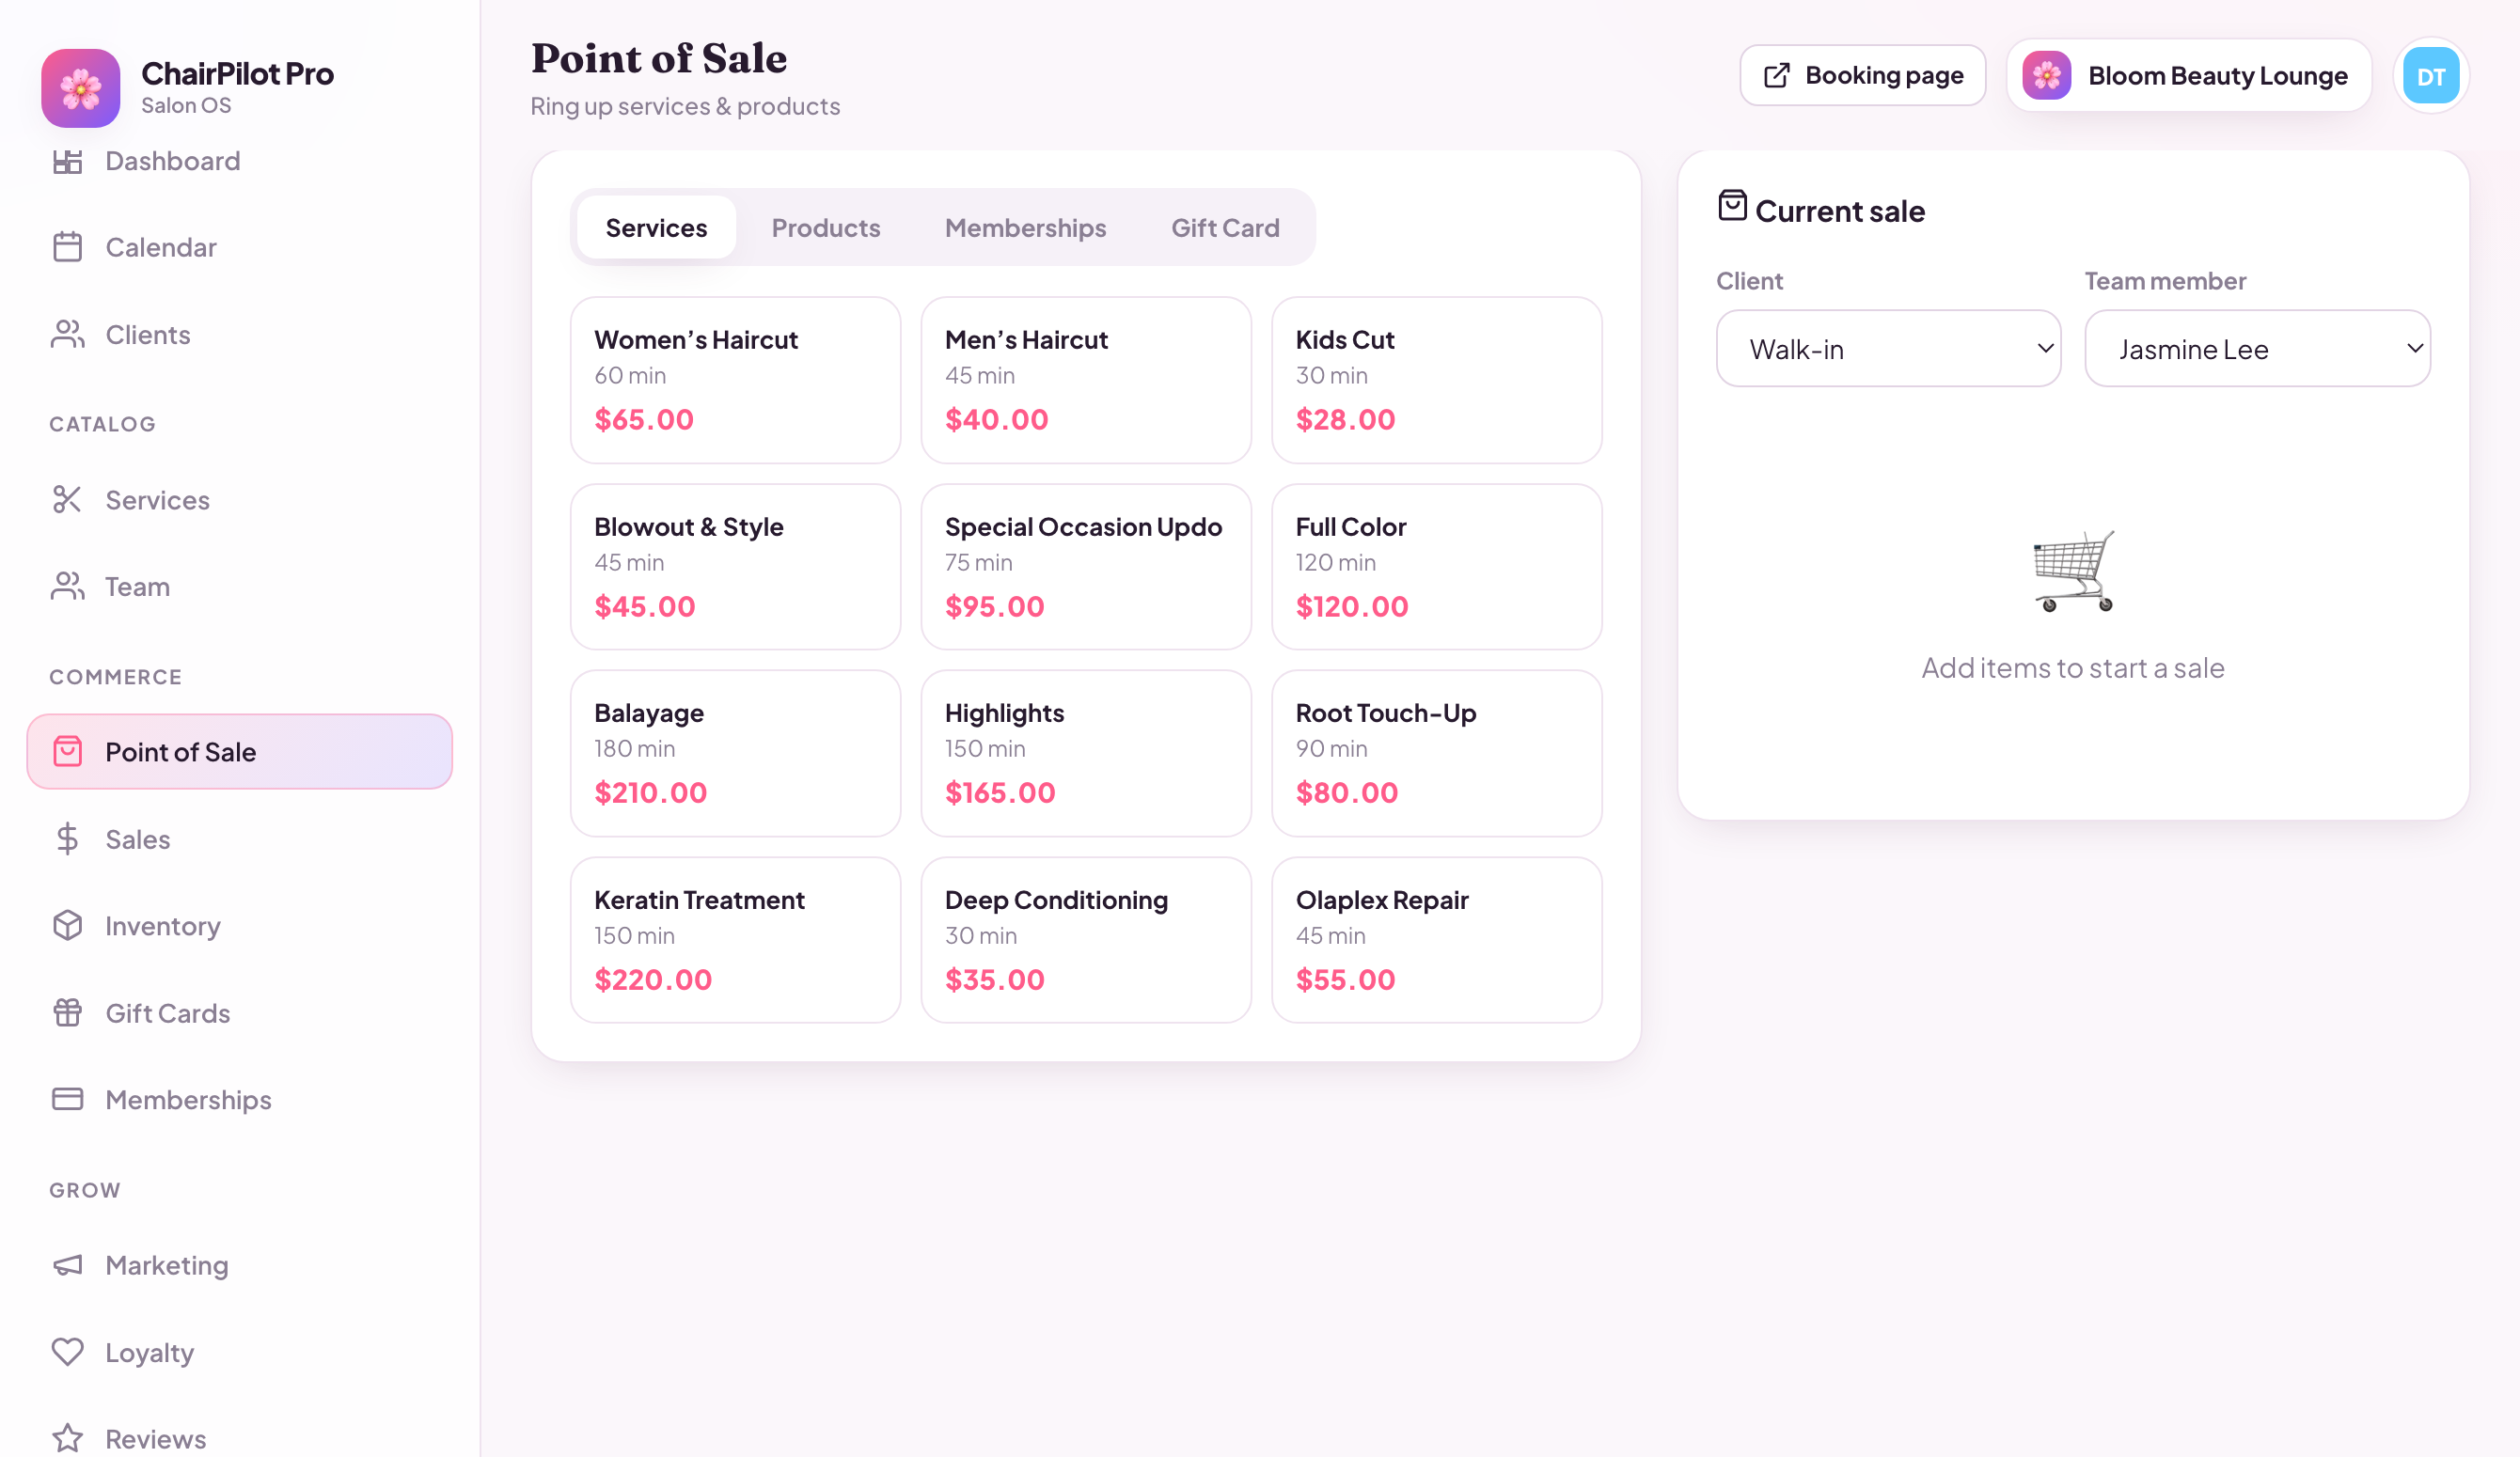Image resolution: width=2520 pixels, height=1457 pixels.
Task: Open Memberships in the sidebar
Action: 239,1099
